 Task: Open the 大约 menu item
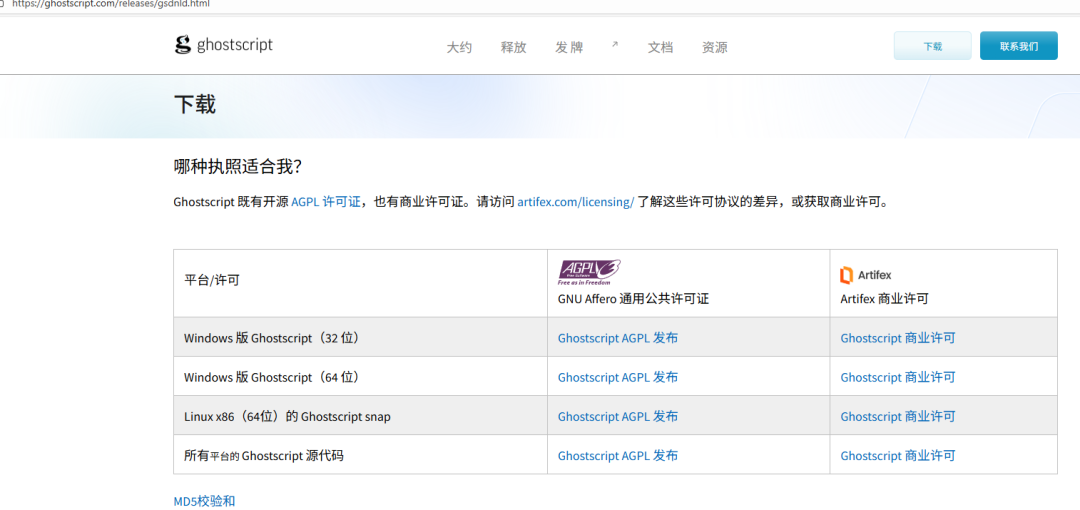(x=459, y=48)
